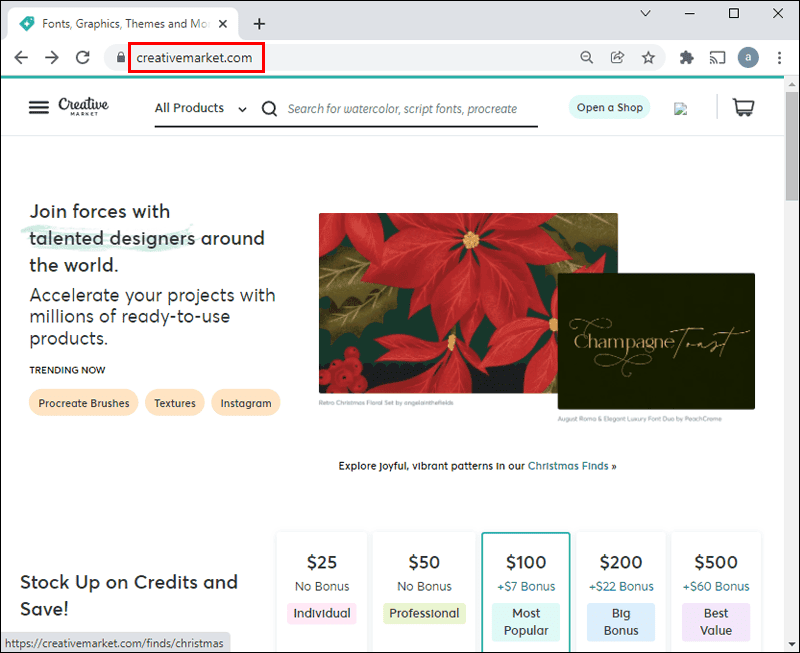Open the site navigation hamburger menu

coord(38,107)
